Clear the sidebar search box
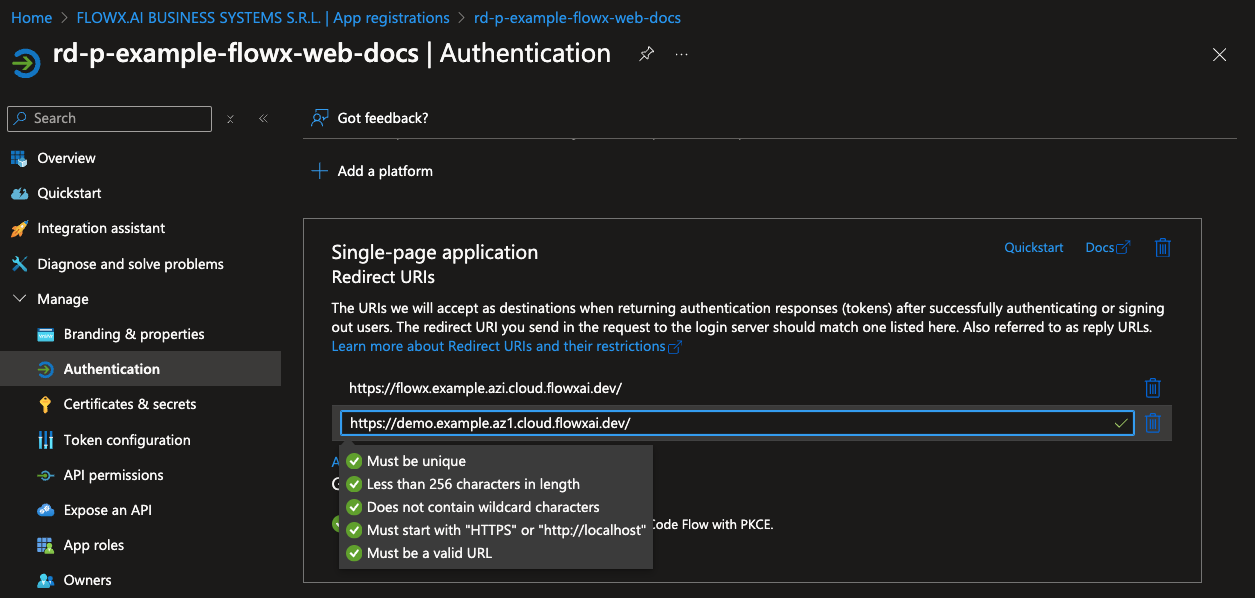The width and height of the screenshot is (1255, 598). pyautogui.click(x=230, y=118)
